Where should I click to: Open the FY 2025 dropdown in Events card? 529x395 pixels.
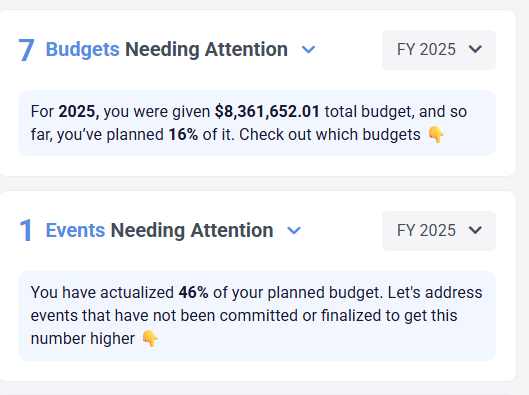(439, 231)
